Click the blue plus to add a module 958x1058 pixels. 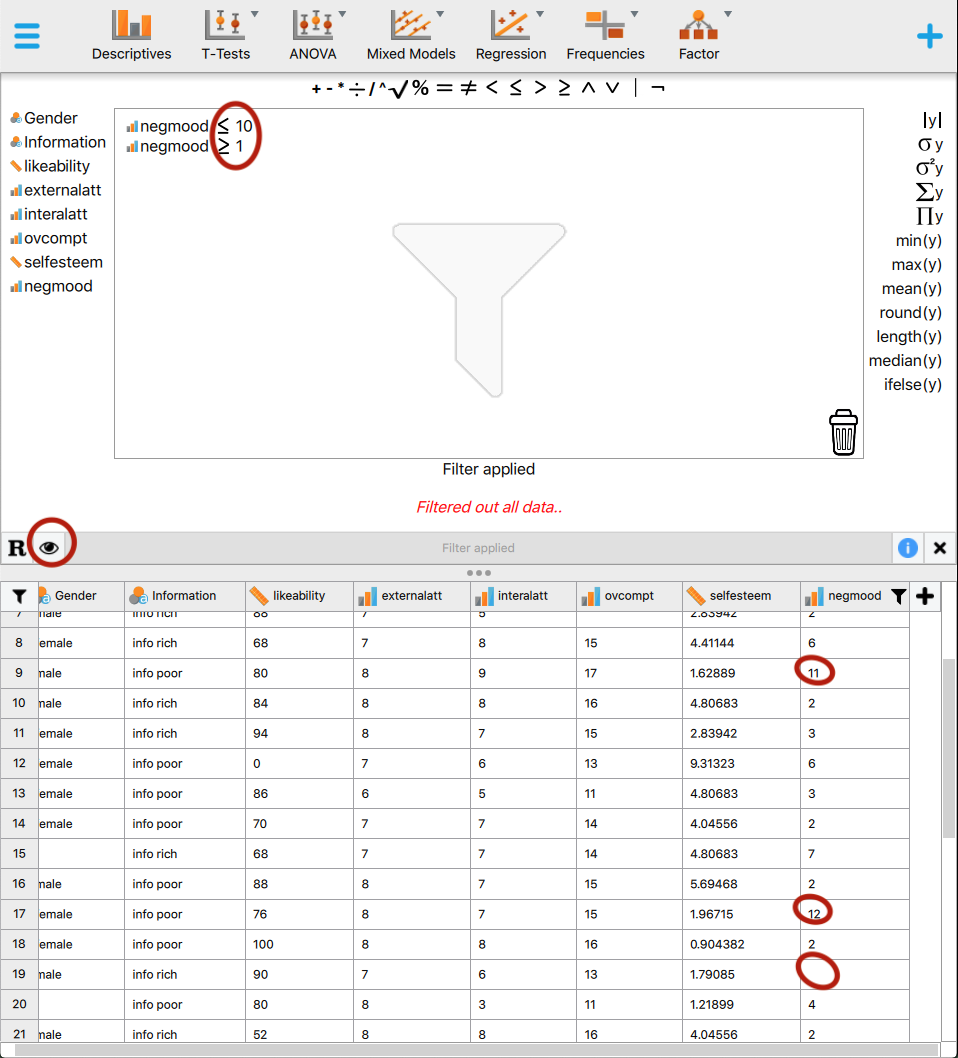930,35
